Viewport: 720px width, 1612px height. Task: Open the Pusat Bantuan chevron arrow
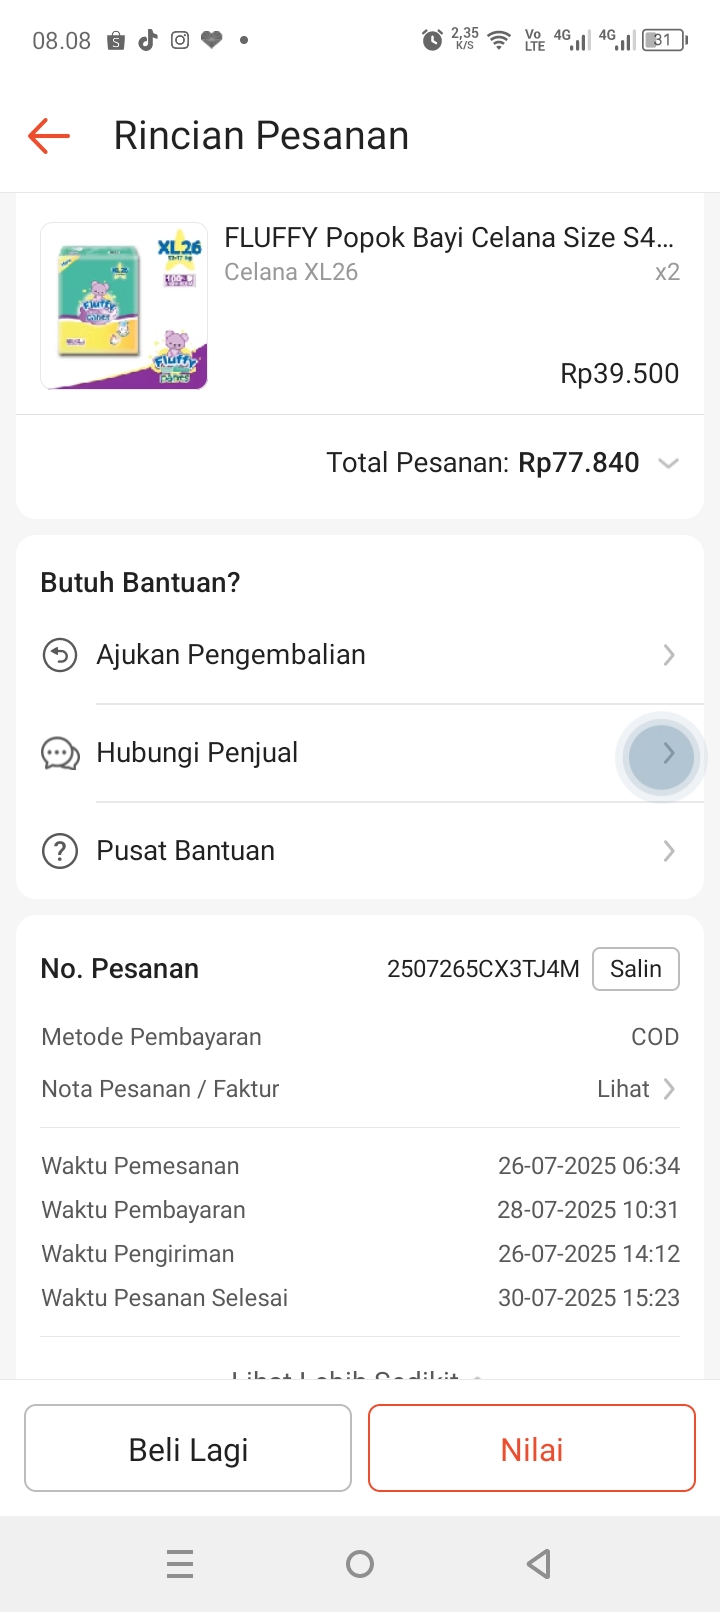pyautogui.click(x=669, y=852)
